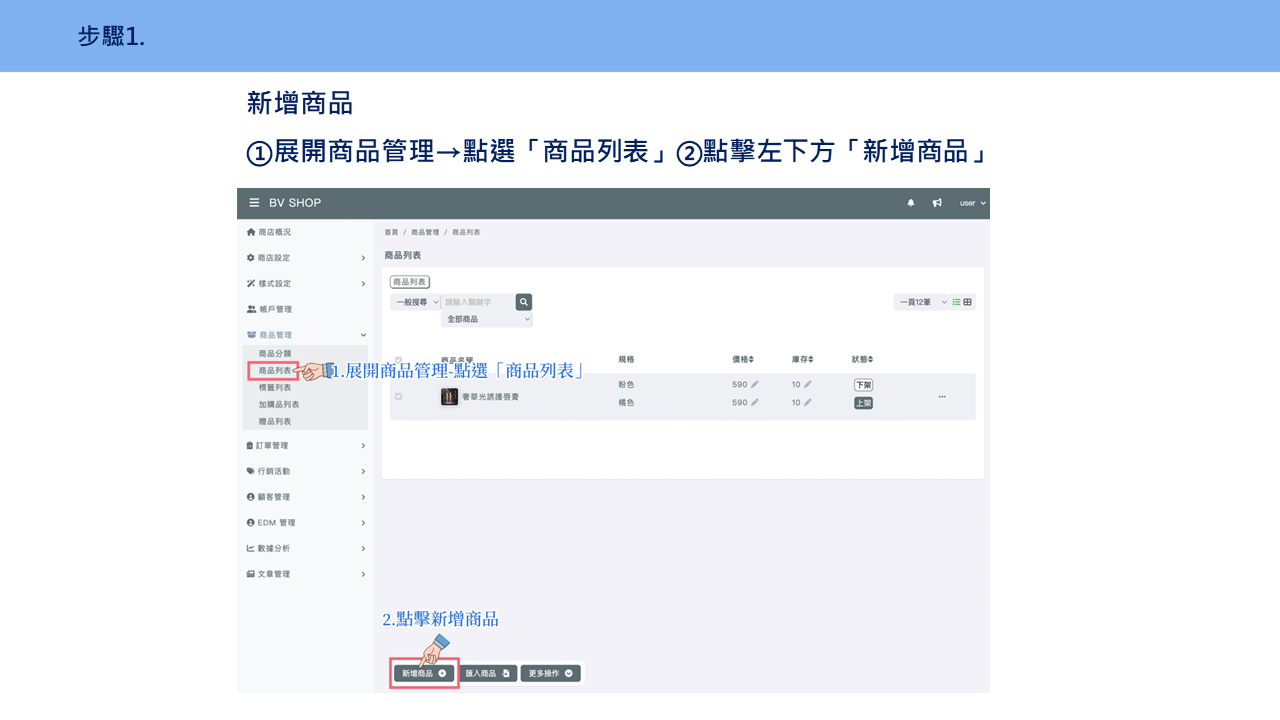Click the 匯入商品 button
Image resolution: width=1280 pixels, height=720 pixels.
point(488,674)
